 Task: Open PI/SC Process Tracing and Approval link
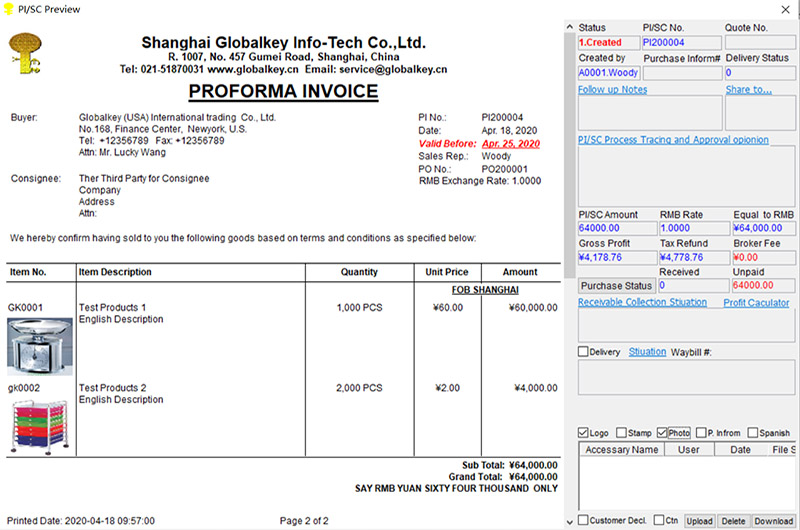(x=673, y=140)
